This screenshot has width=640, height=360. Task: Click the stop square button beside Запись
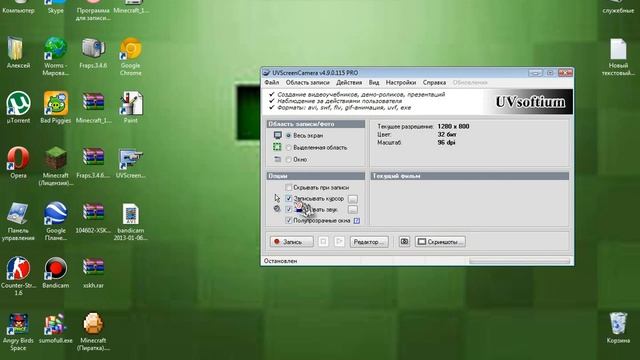tap(323, 242)
